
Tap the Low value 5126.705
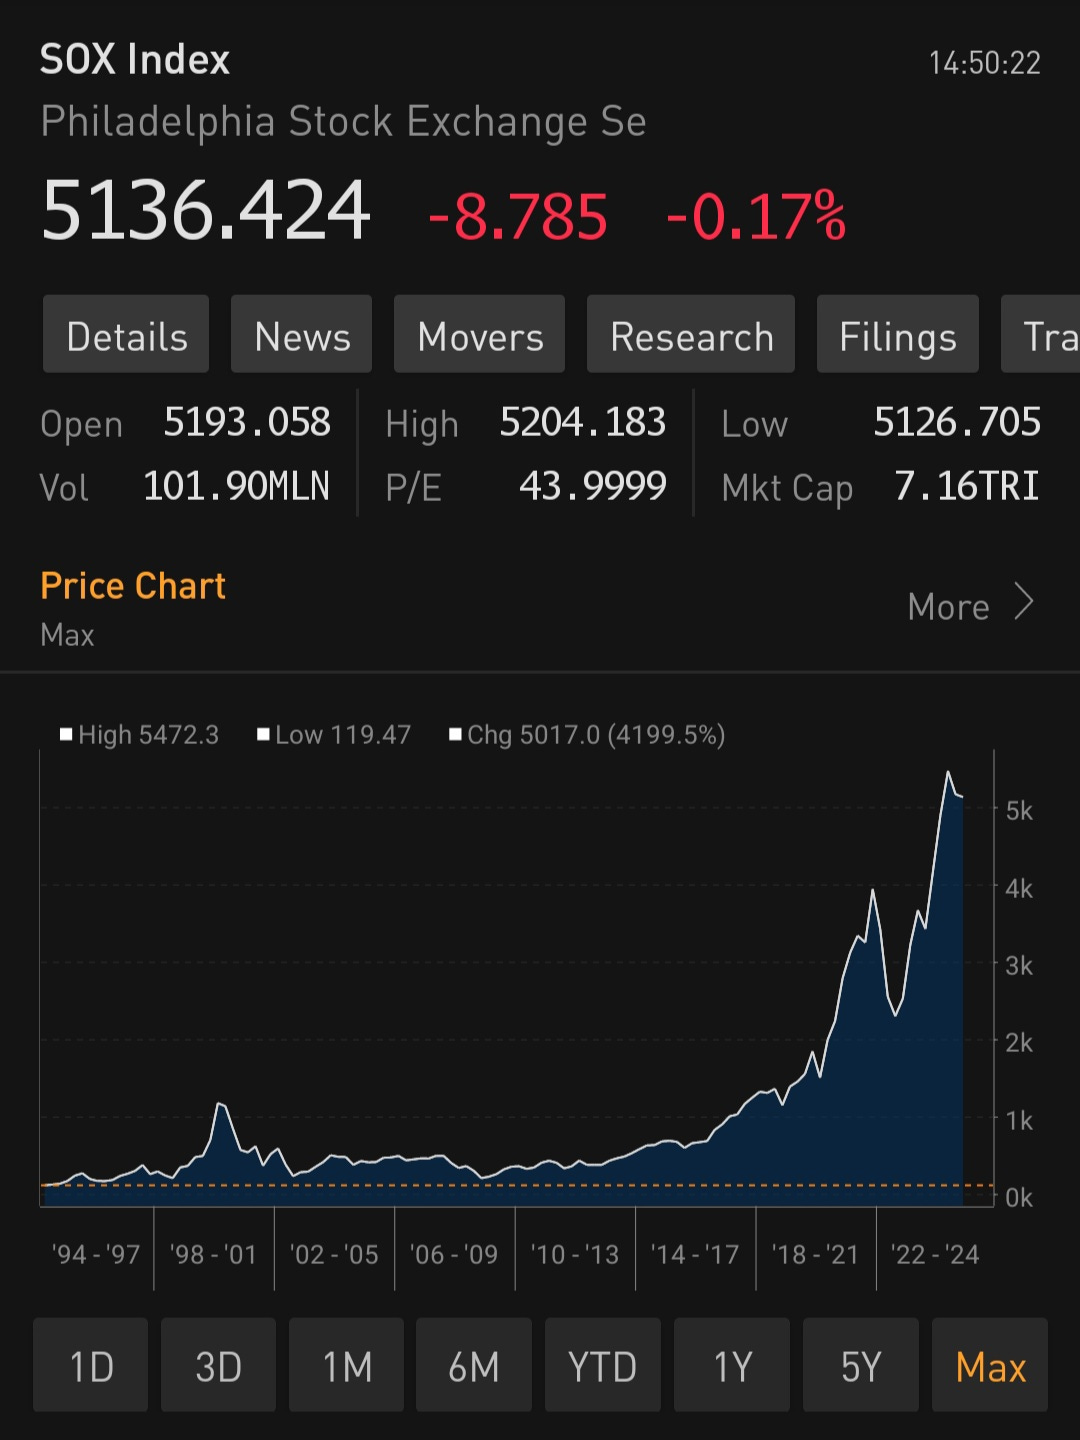957,422
